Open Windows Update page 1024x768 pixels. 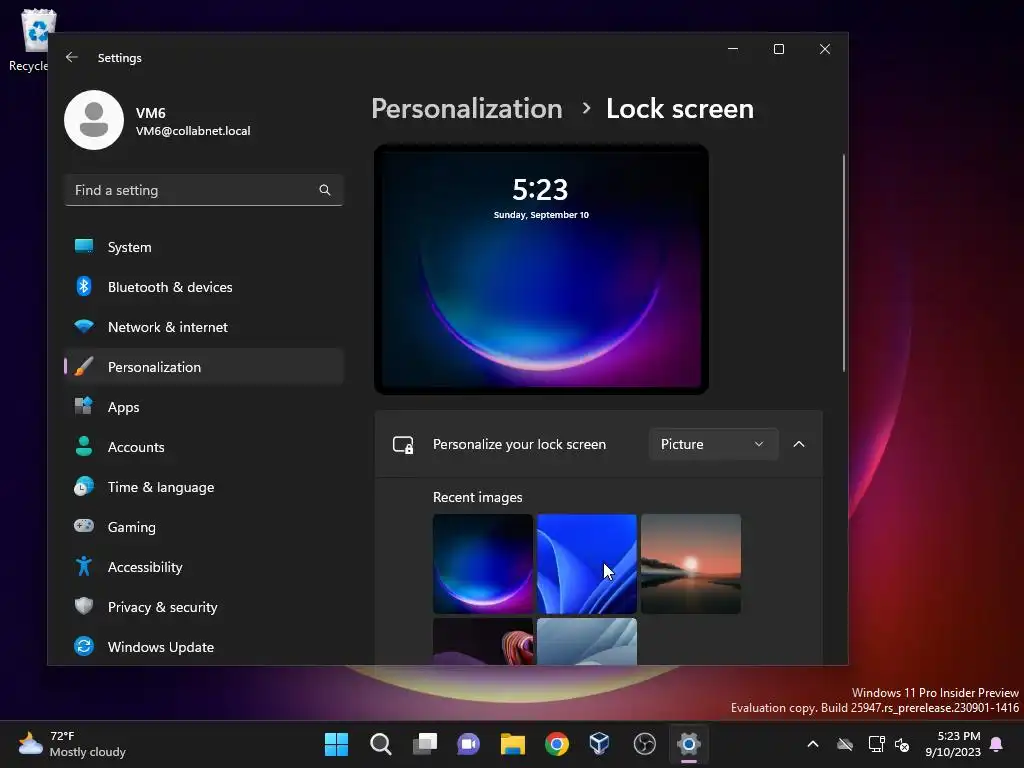[x=204, y=647]
